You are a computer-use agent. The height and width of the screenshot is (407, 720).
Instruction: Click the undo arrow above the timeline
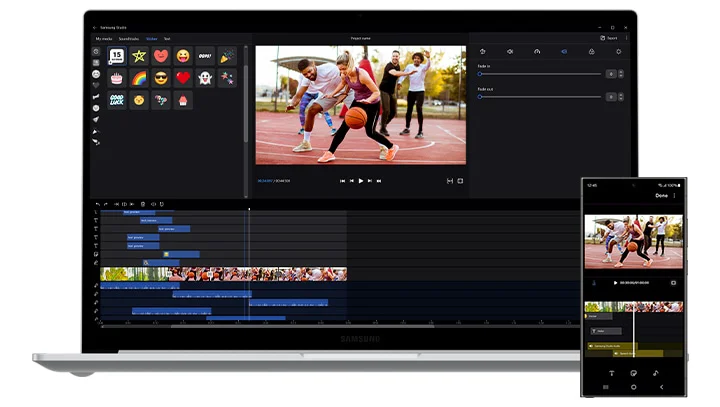click(97, 204)
